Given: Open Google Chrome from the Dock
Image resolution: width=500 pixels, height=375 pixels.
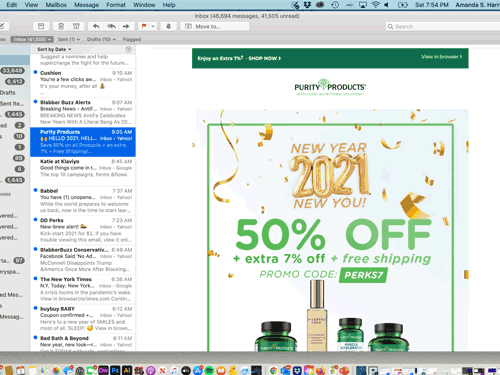Looking at the screenshot, I should point(274,370).
